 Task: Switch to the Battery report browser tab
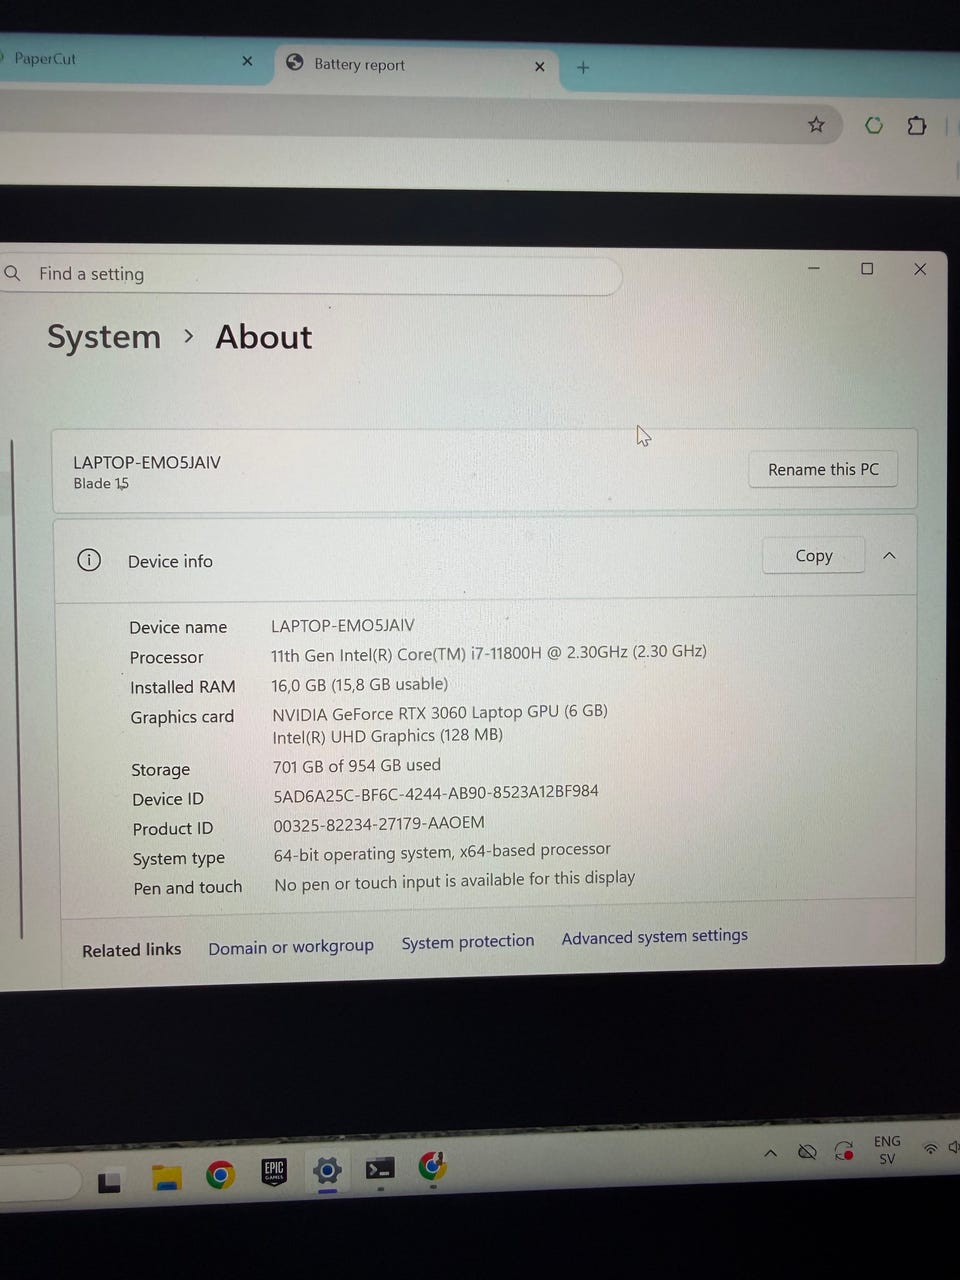click(x=415, y=65)
